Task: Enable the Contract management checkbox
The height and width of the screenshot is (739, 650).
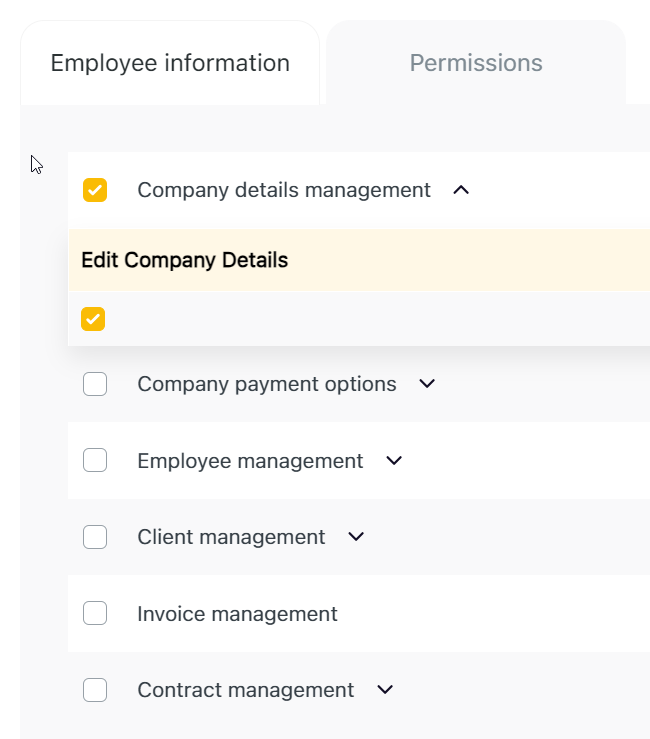Action: tap(95, 690)
